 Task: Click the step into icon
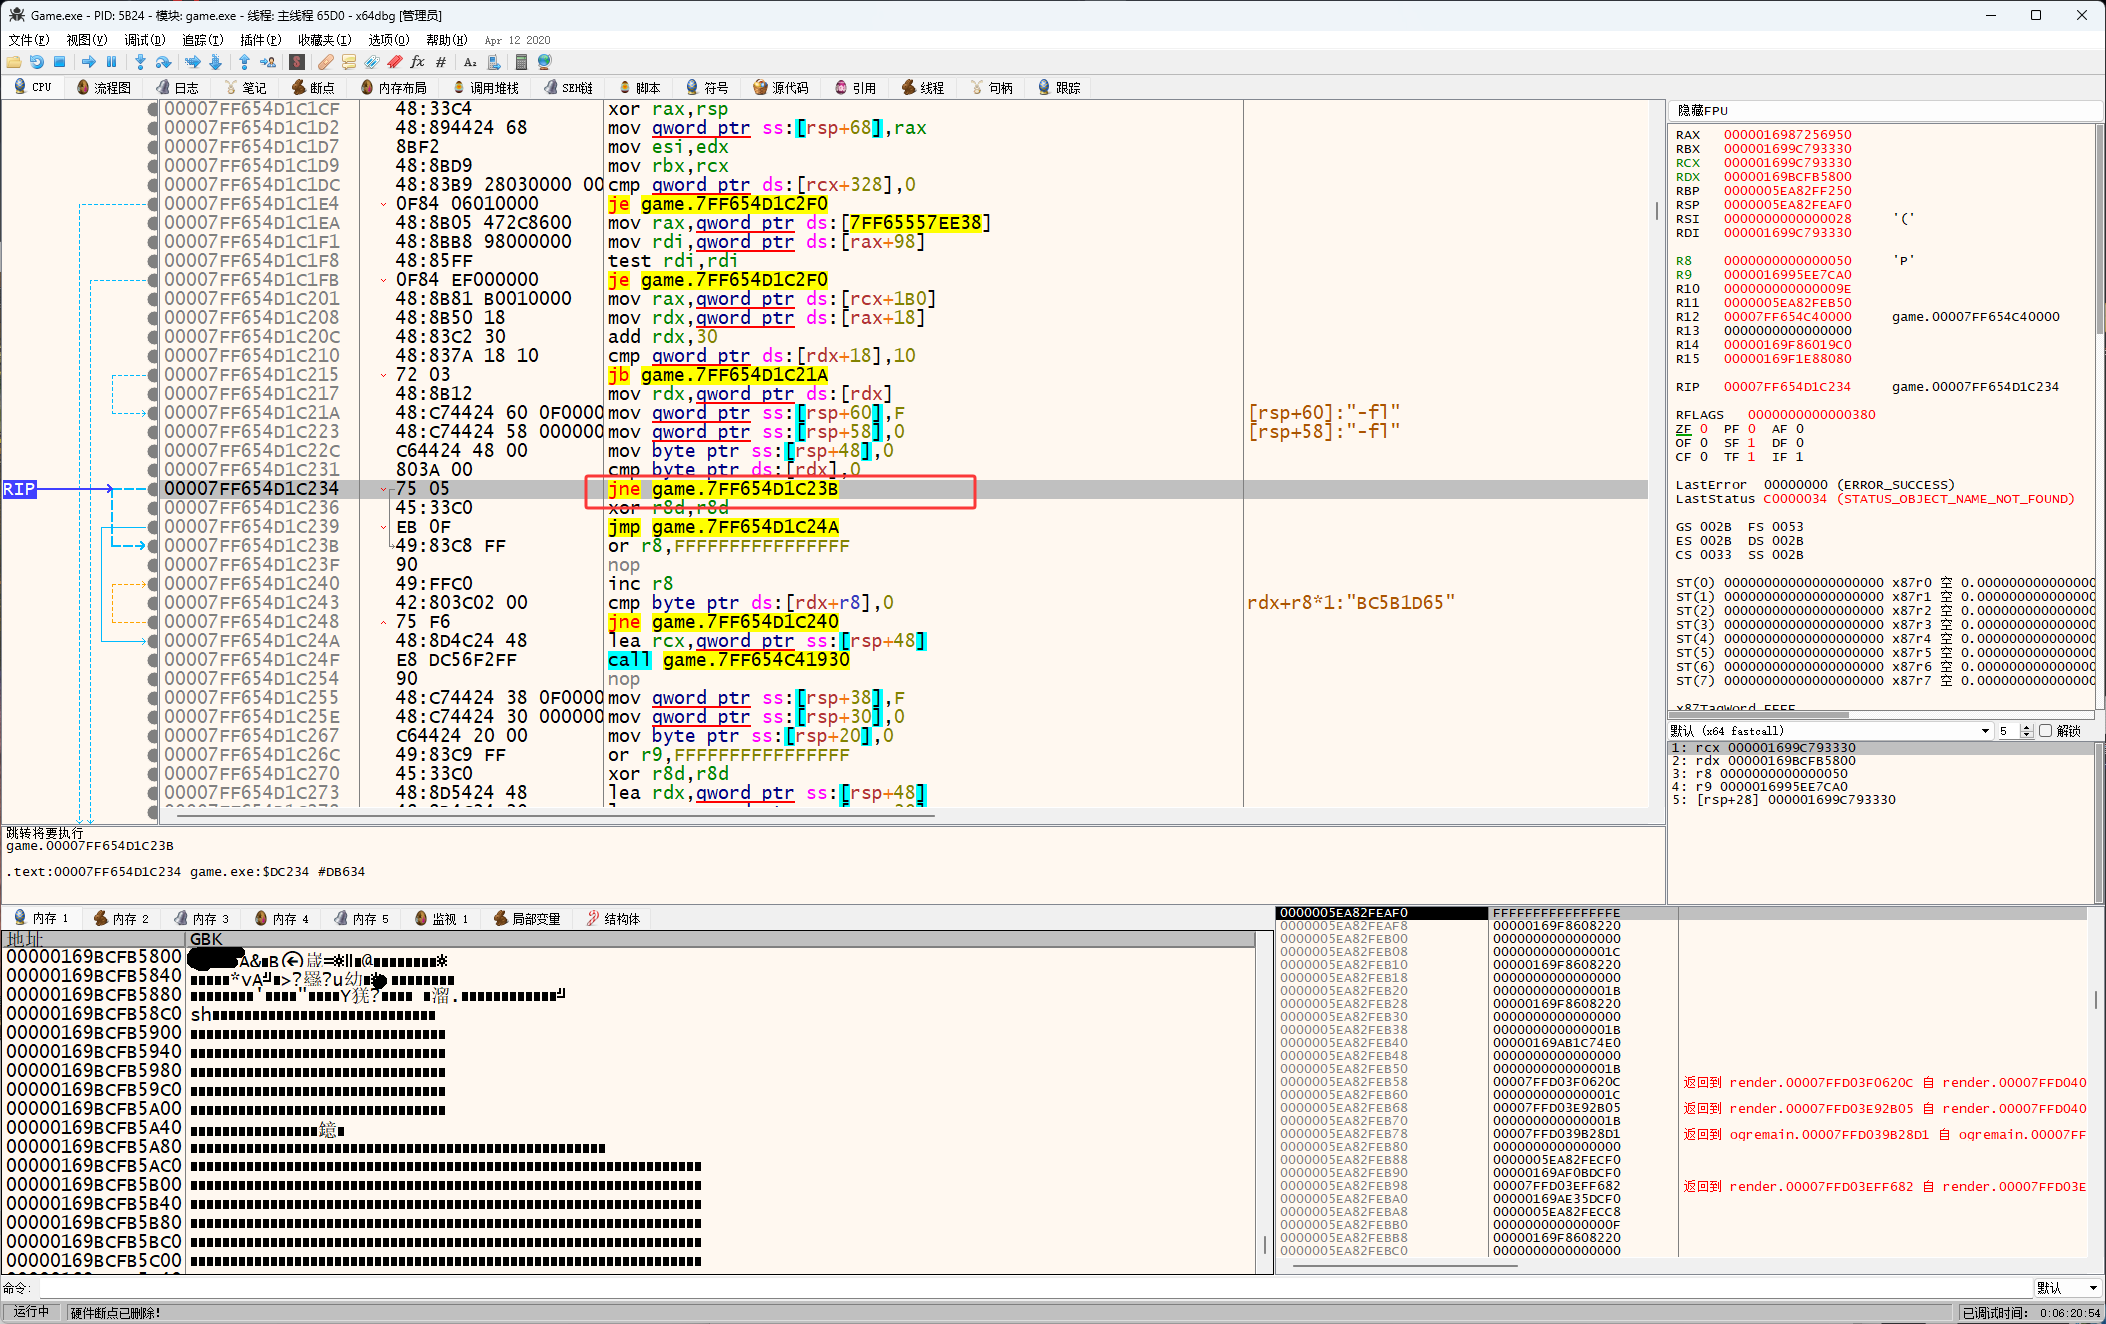click(x=140, y=62)
